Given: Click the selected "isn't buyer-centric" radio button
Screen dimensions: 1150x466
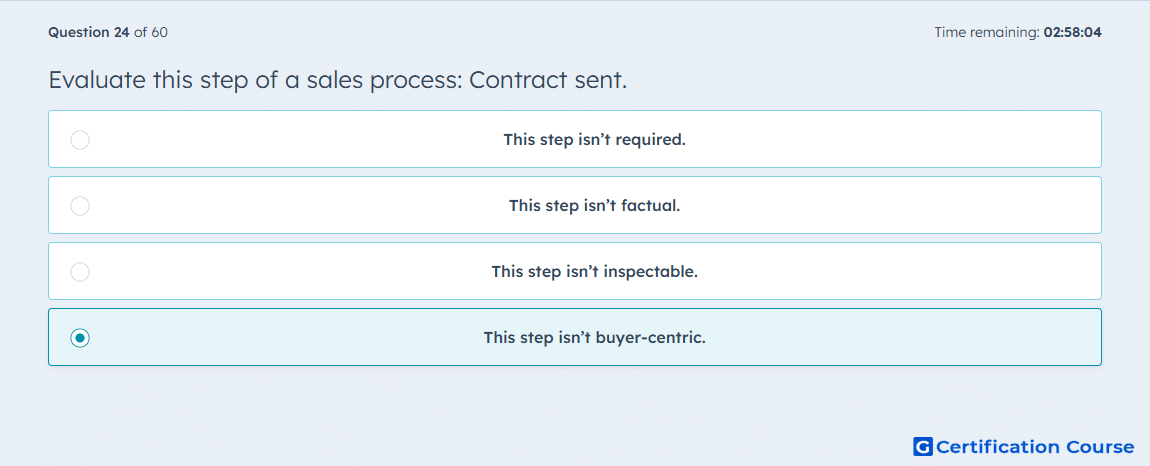Looking at the screenshot, I should coord(80,338).
